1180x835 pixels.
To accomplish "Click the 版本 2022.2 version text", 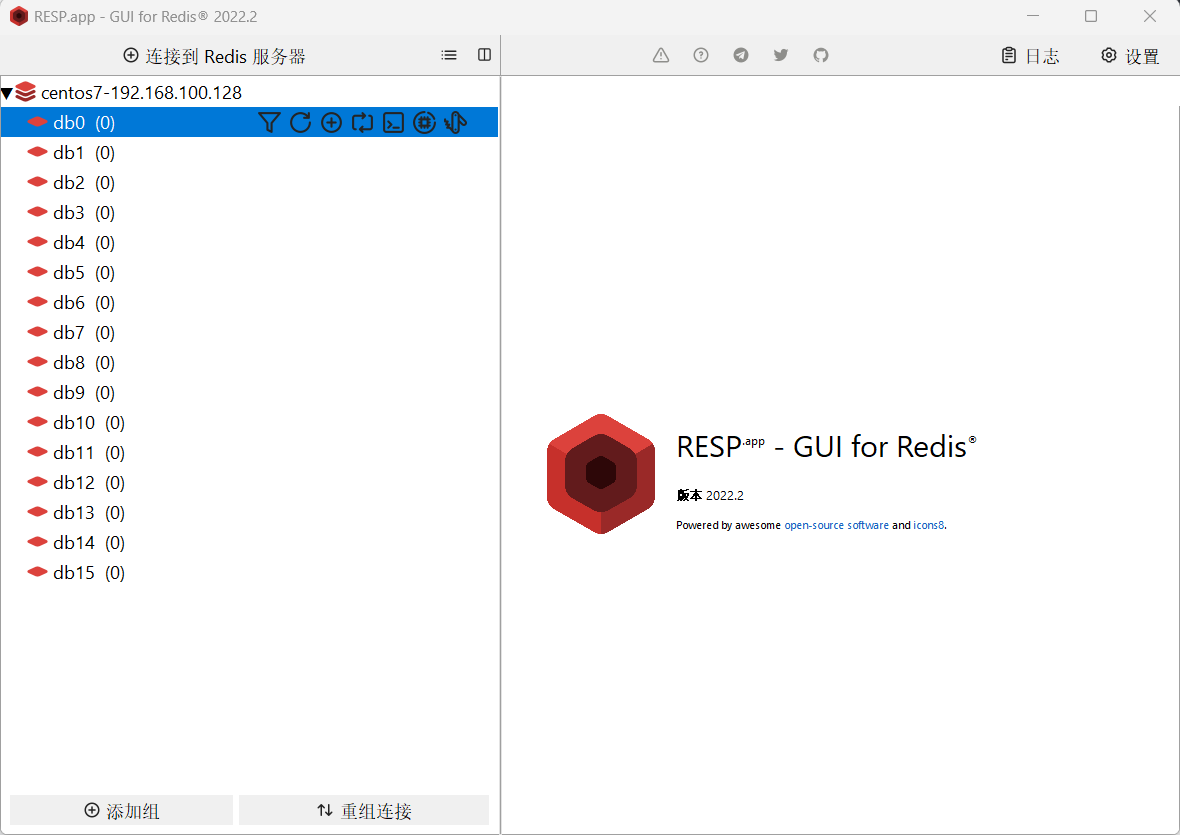I will click(x=710, y=495).
